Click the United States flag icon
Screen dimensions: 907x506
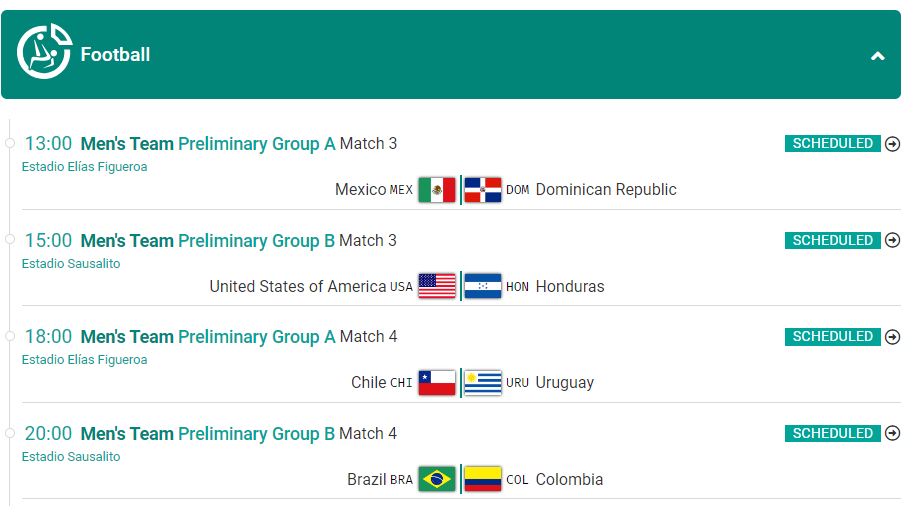click(437, 286)
